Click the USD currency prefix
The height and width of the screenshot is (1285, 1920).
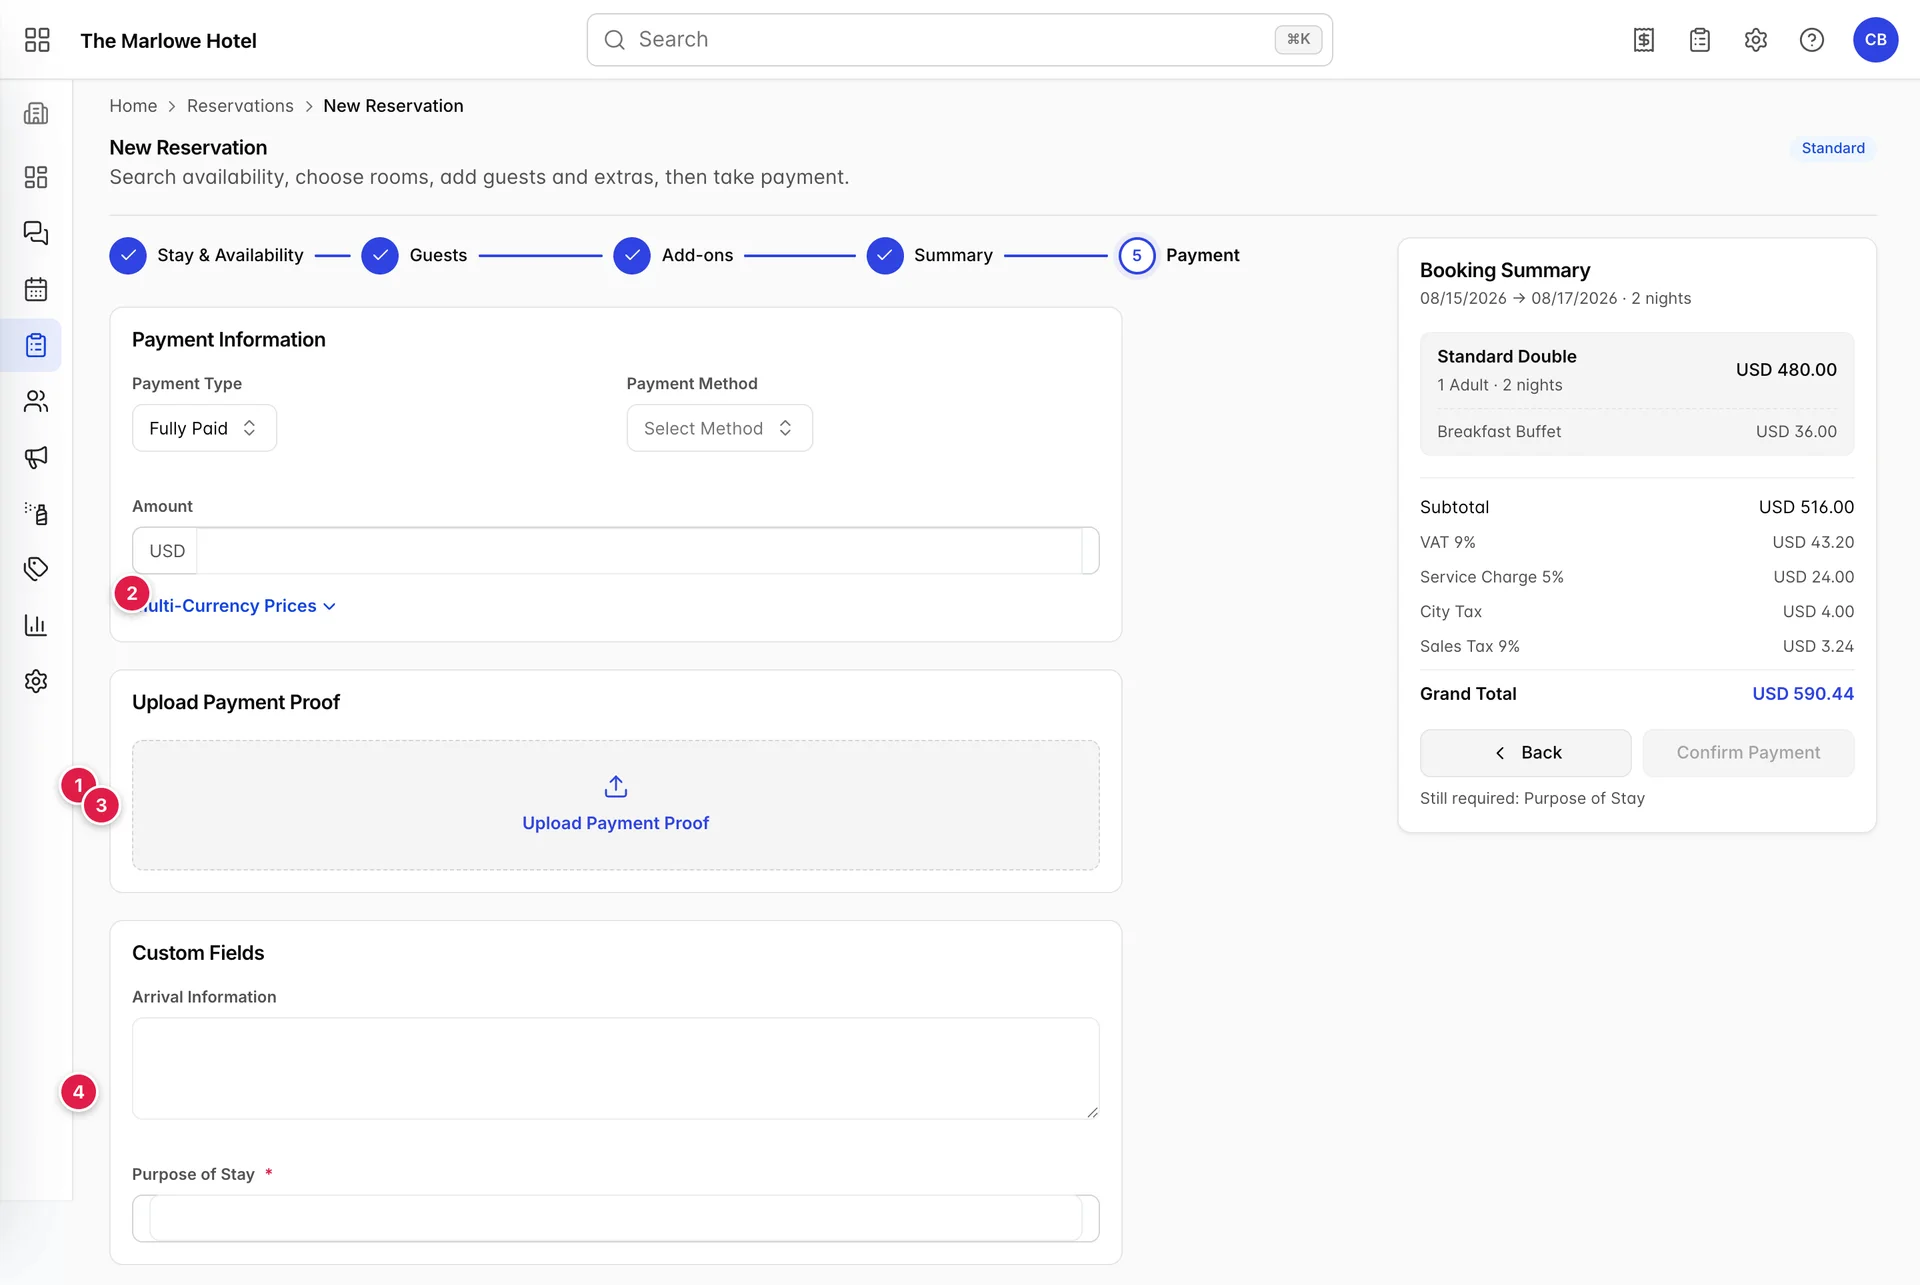coord(166,551)
